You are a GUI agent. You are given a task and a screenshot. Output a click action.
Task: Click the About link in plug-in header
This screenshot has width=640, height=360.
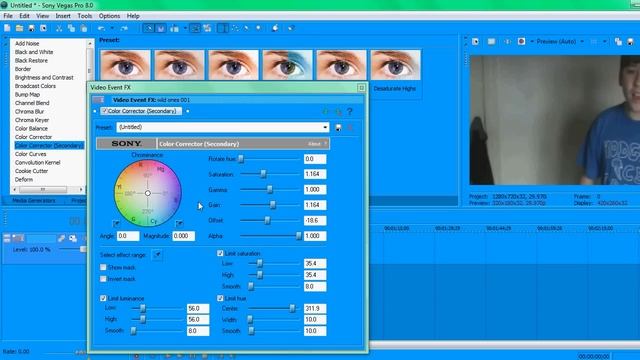(314, 144)
